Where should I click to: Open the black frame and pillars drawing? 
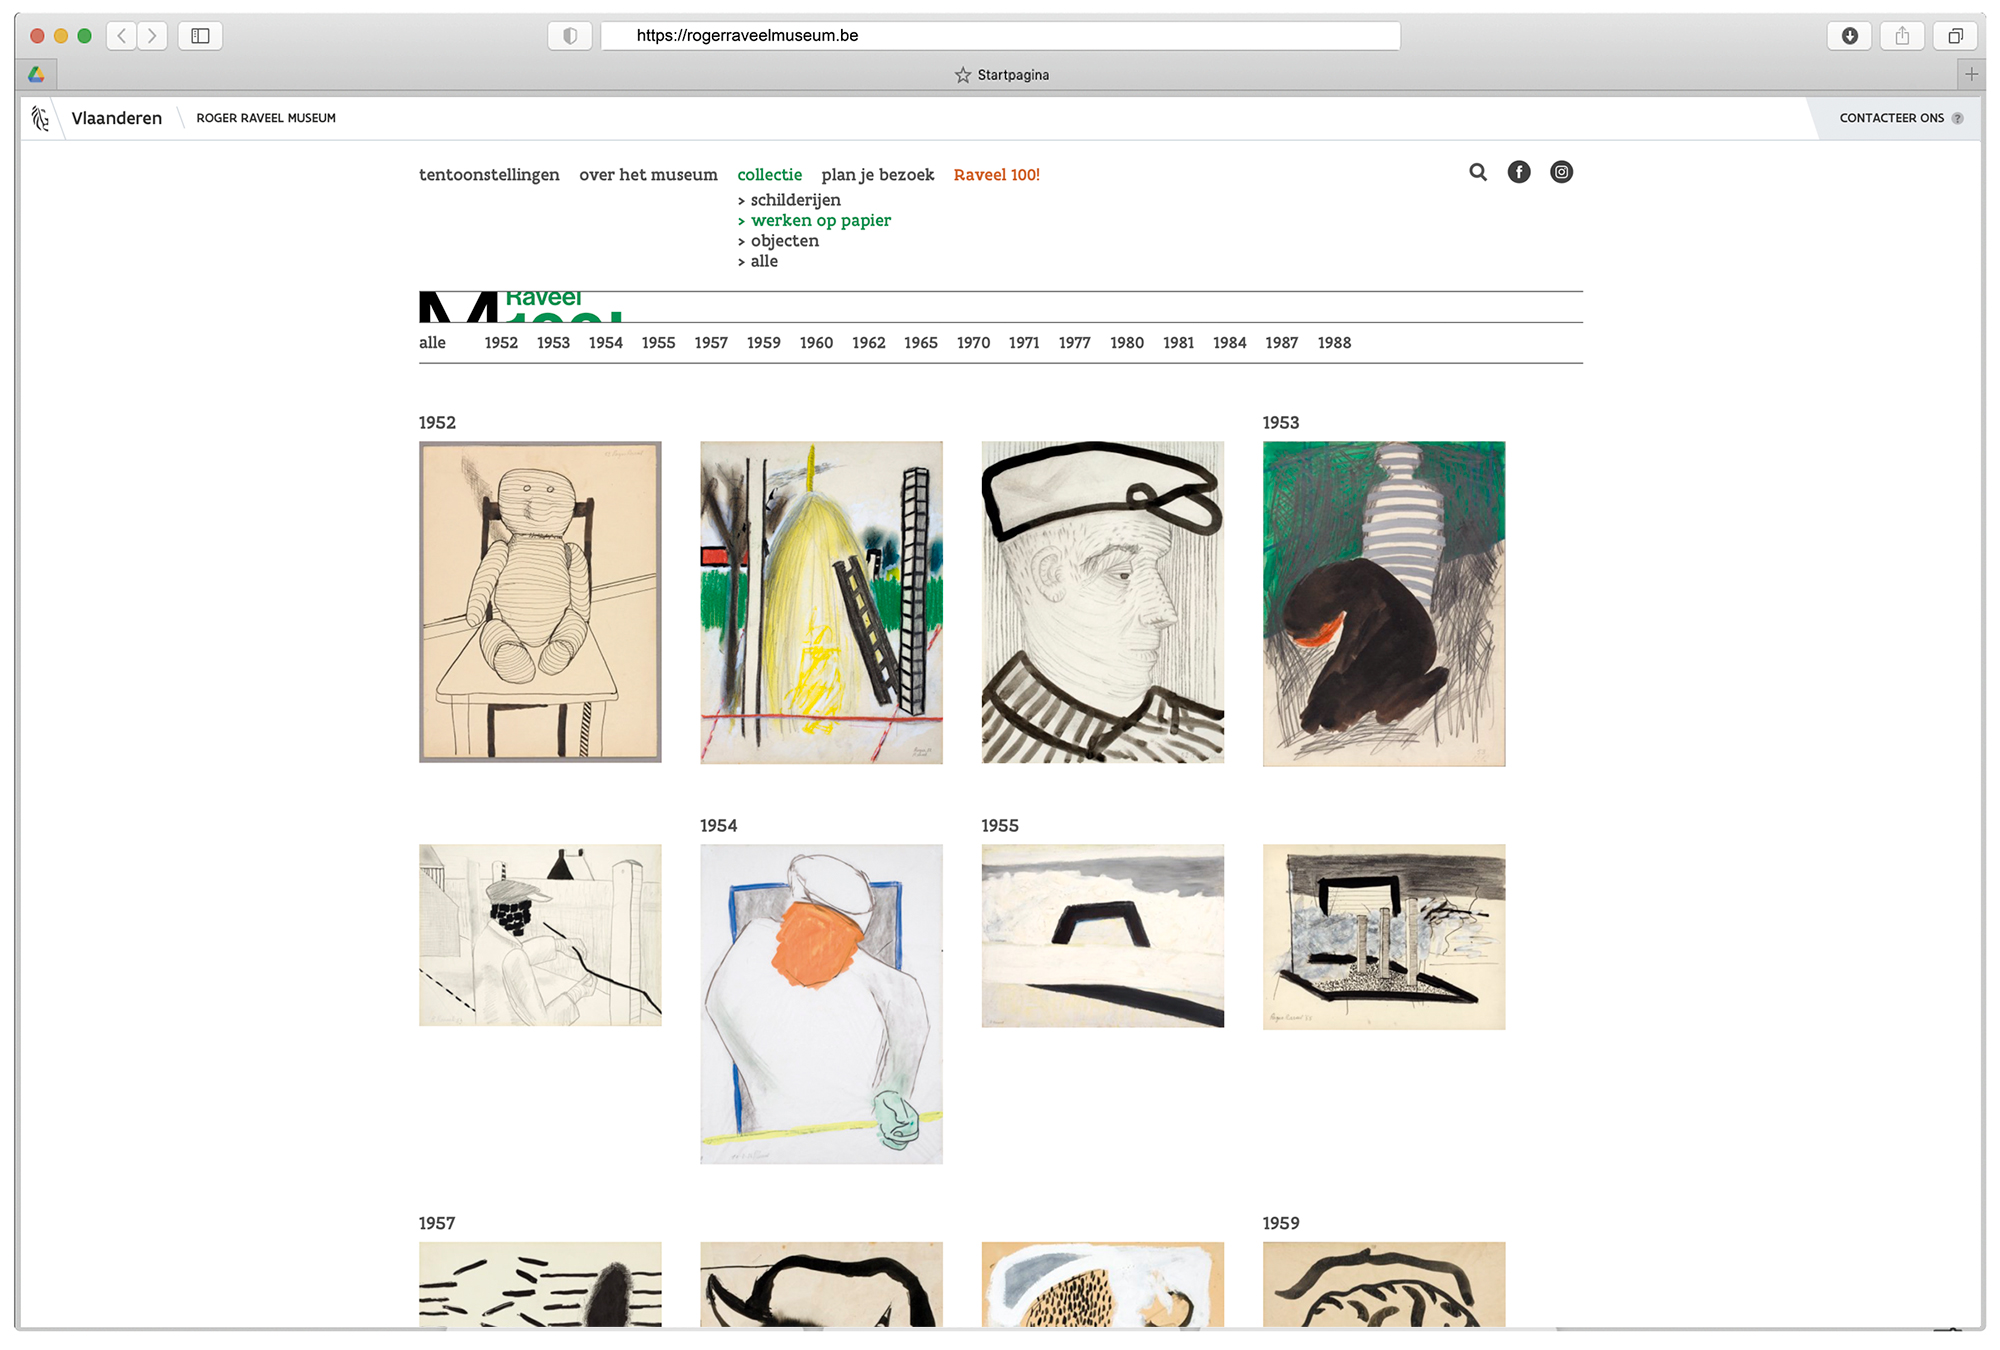click(1383, 937)
